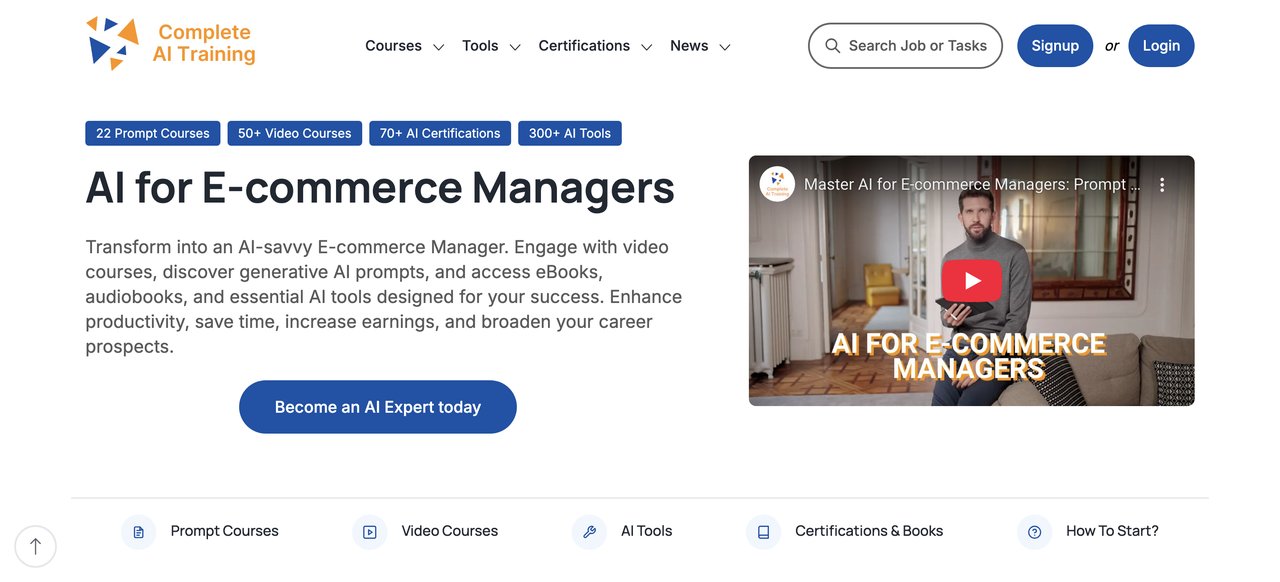The height and width of the screenshot is (582, 1280).
Task: Expand the Courses chevron
Action: [438, 47]
